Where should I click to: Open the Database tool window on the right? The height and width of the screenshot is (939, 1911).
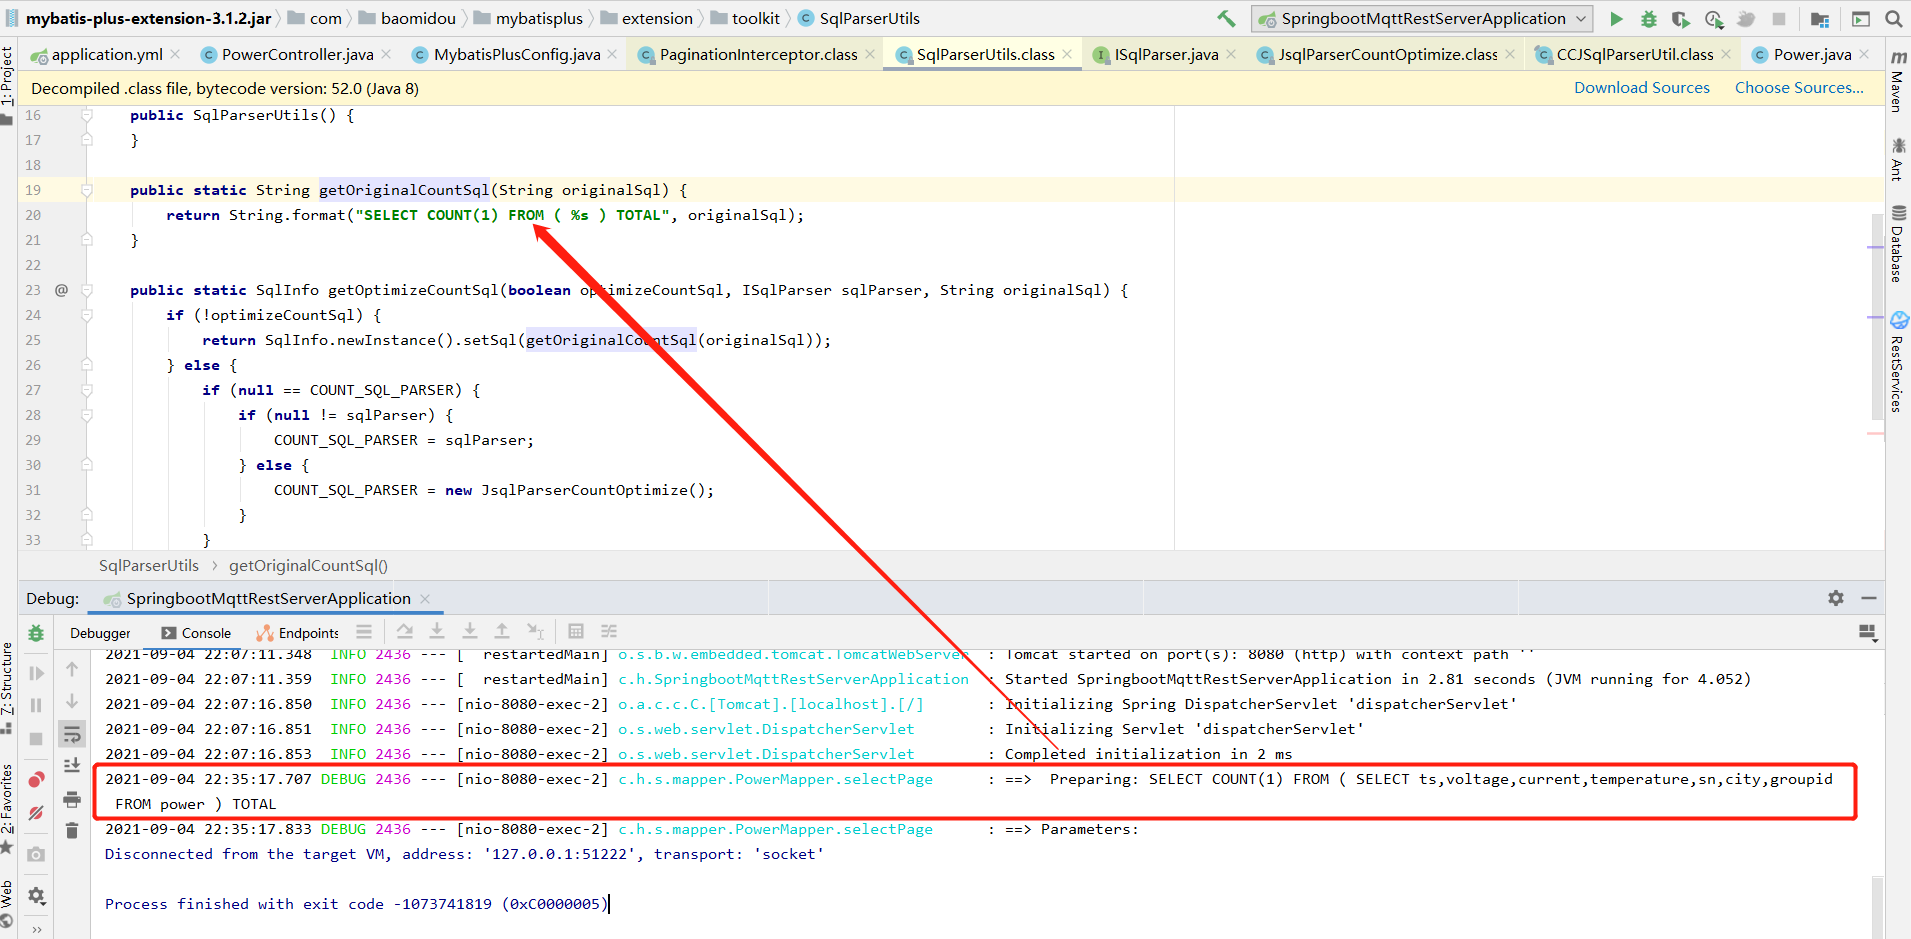[1897, 244]
